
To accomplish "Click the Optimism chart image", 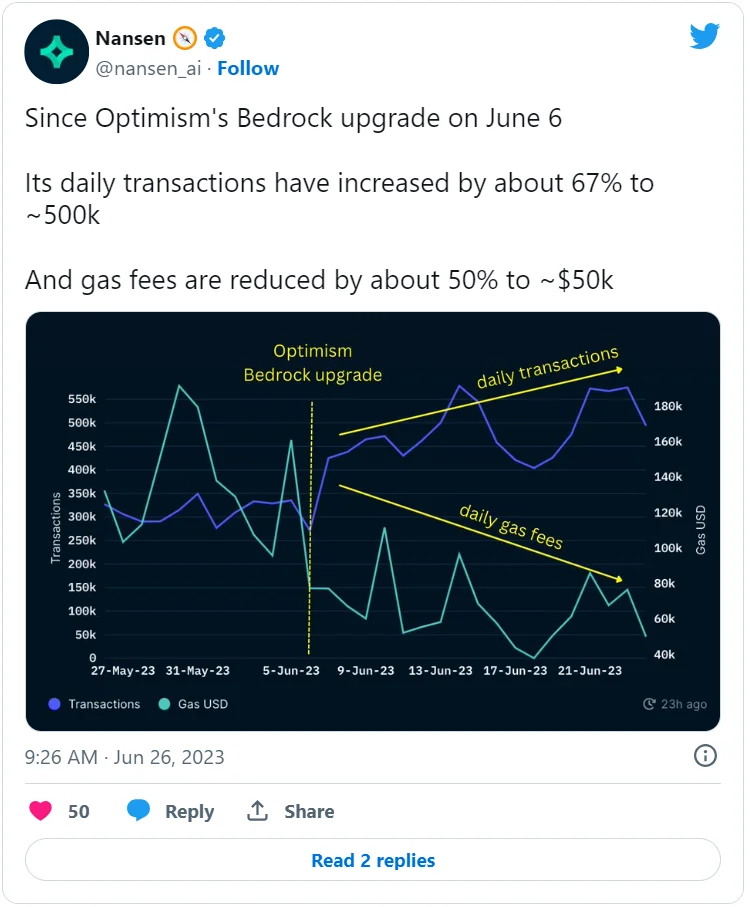I will [373, 520].
